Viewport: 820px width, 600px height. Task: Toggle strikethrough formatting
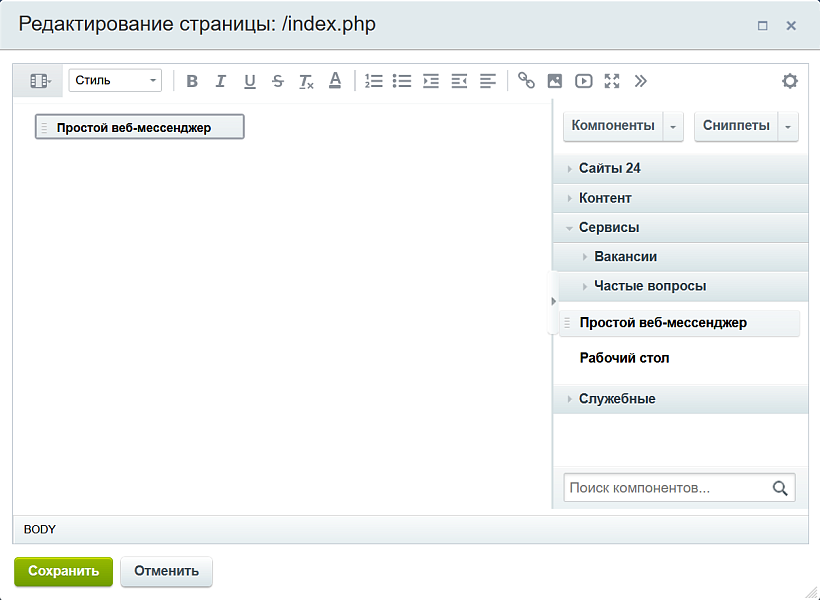point(278,81)
